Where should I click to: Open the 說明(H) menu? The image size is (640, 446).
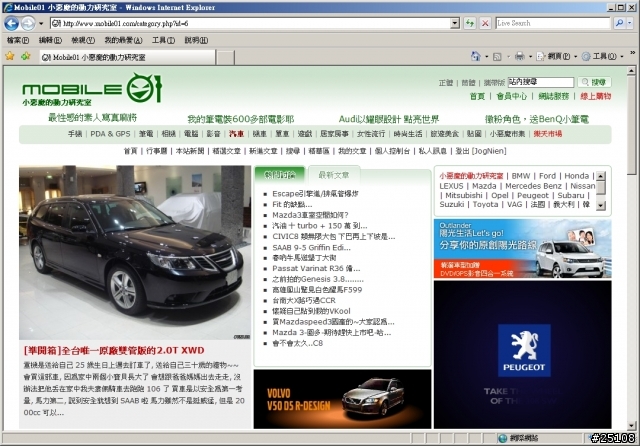pos(196,40)
